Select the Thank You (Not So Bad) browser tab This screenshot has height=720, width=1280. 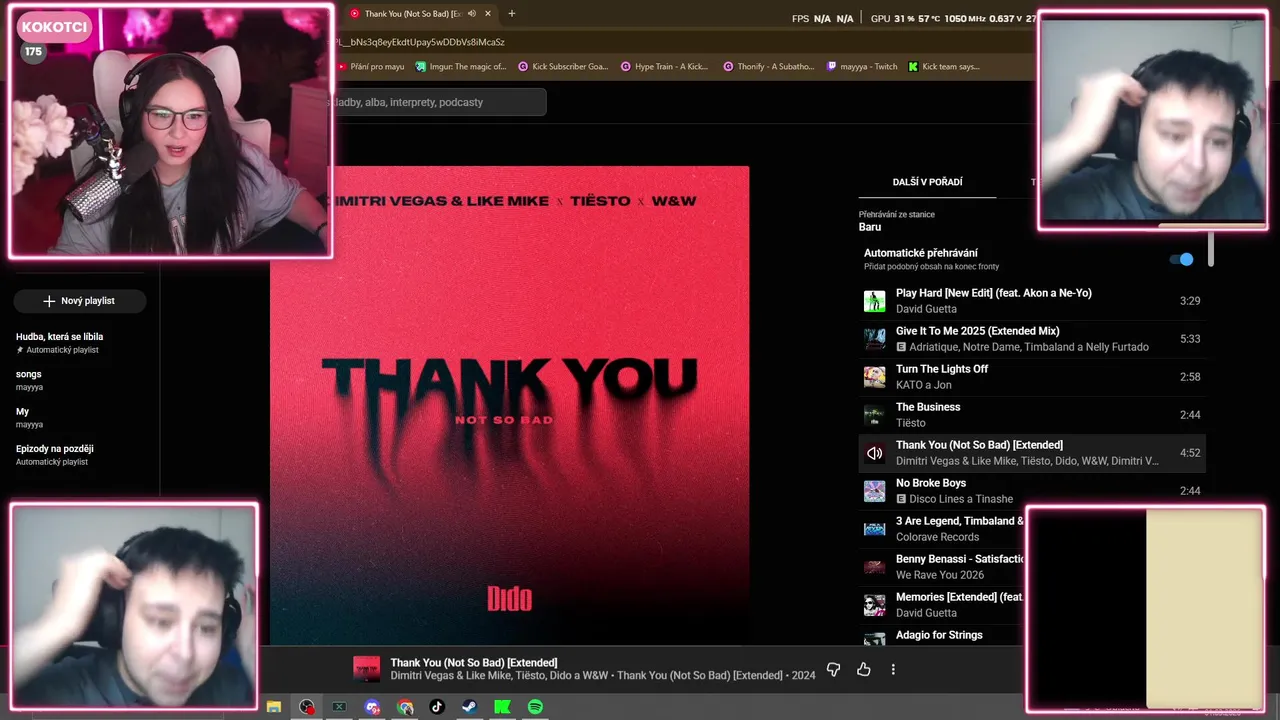tap(420, 13)
